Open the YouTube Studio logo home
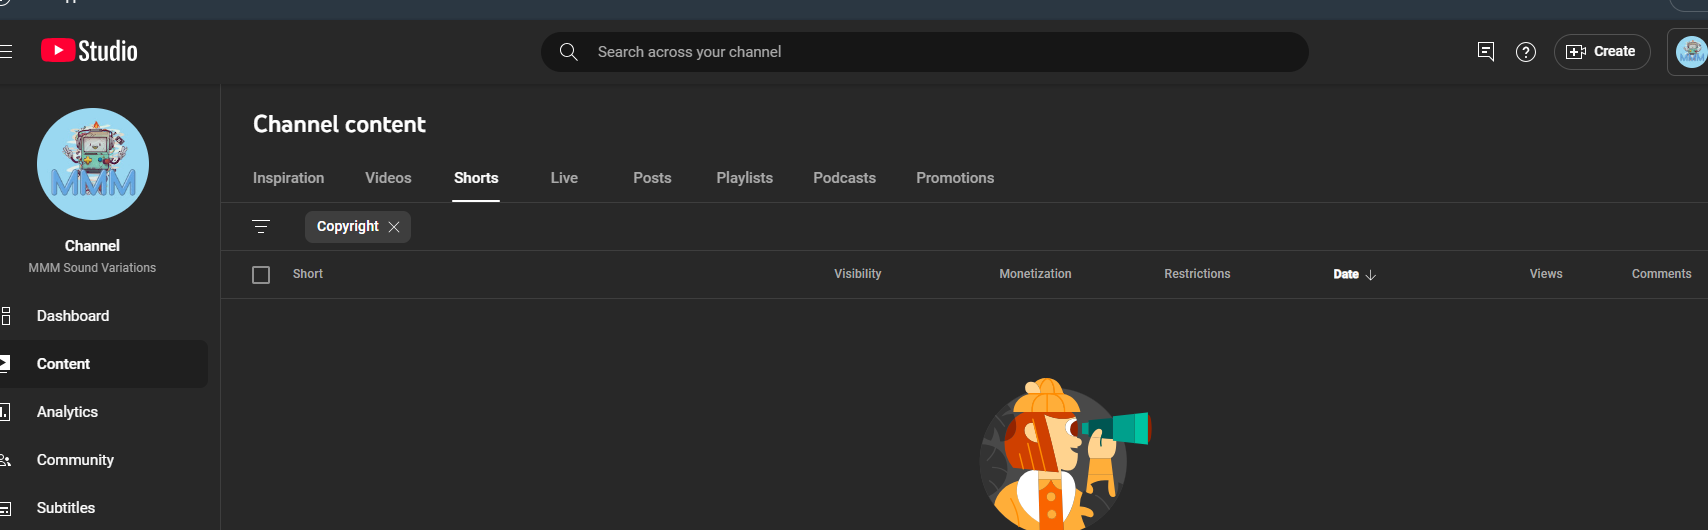This screenshot has height=530, width=1708. 89,51
